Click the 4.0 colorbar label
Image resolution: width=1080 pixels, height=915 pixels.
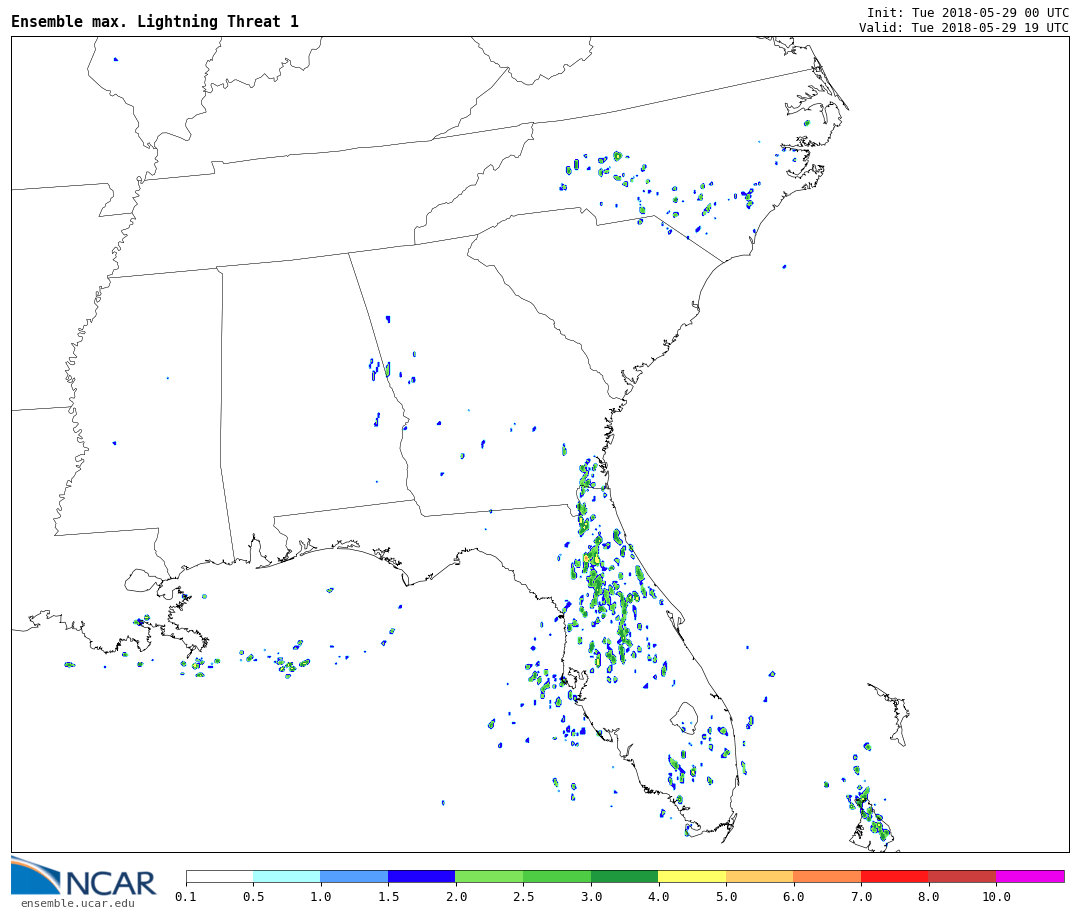[658, 896]
